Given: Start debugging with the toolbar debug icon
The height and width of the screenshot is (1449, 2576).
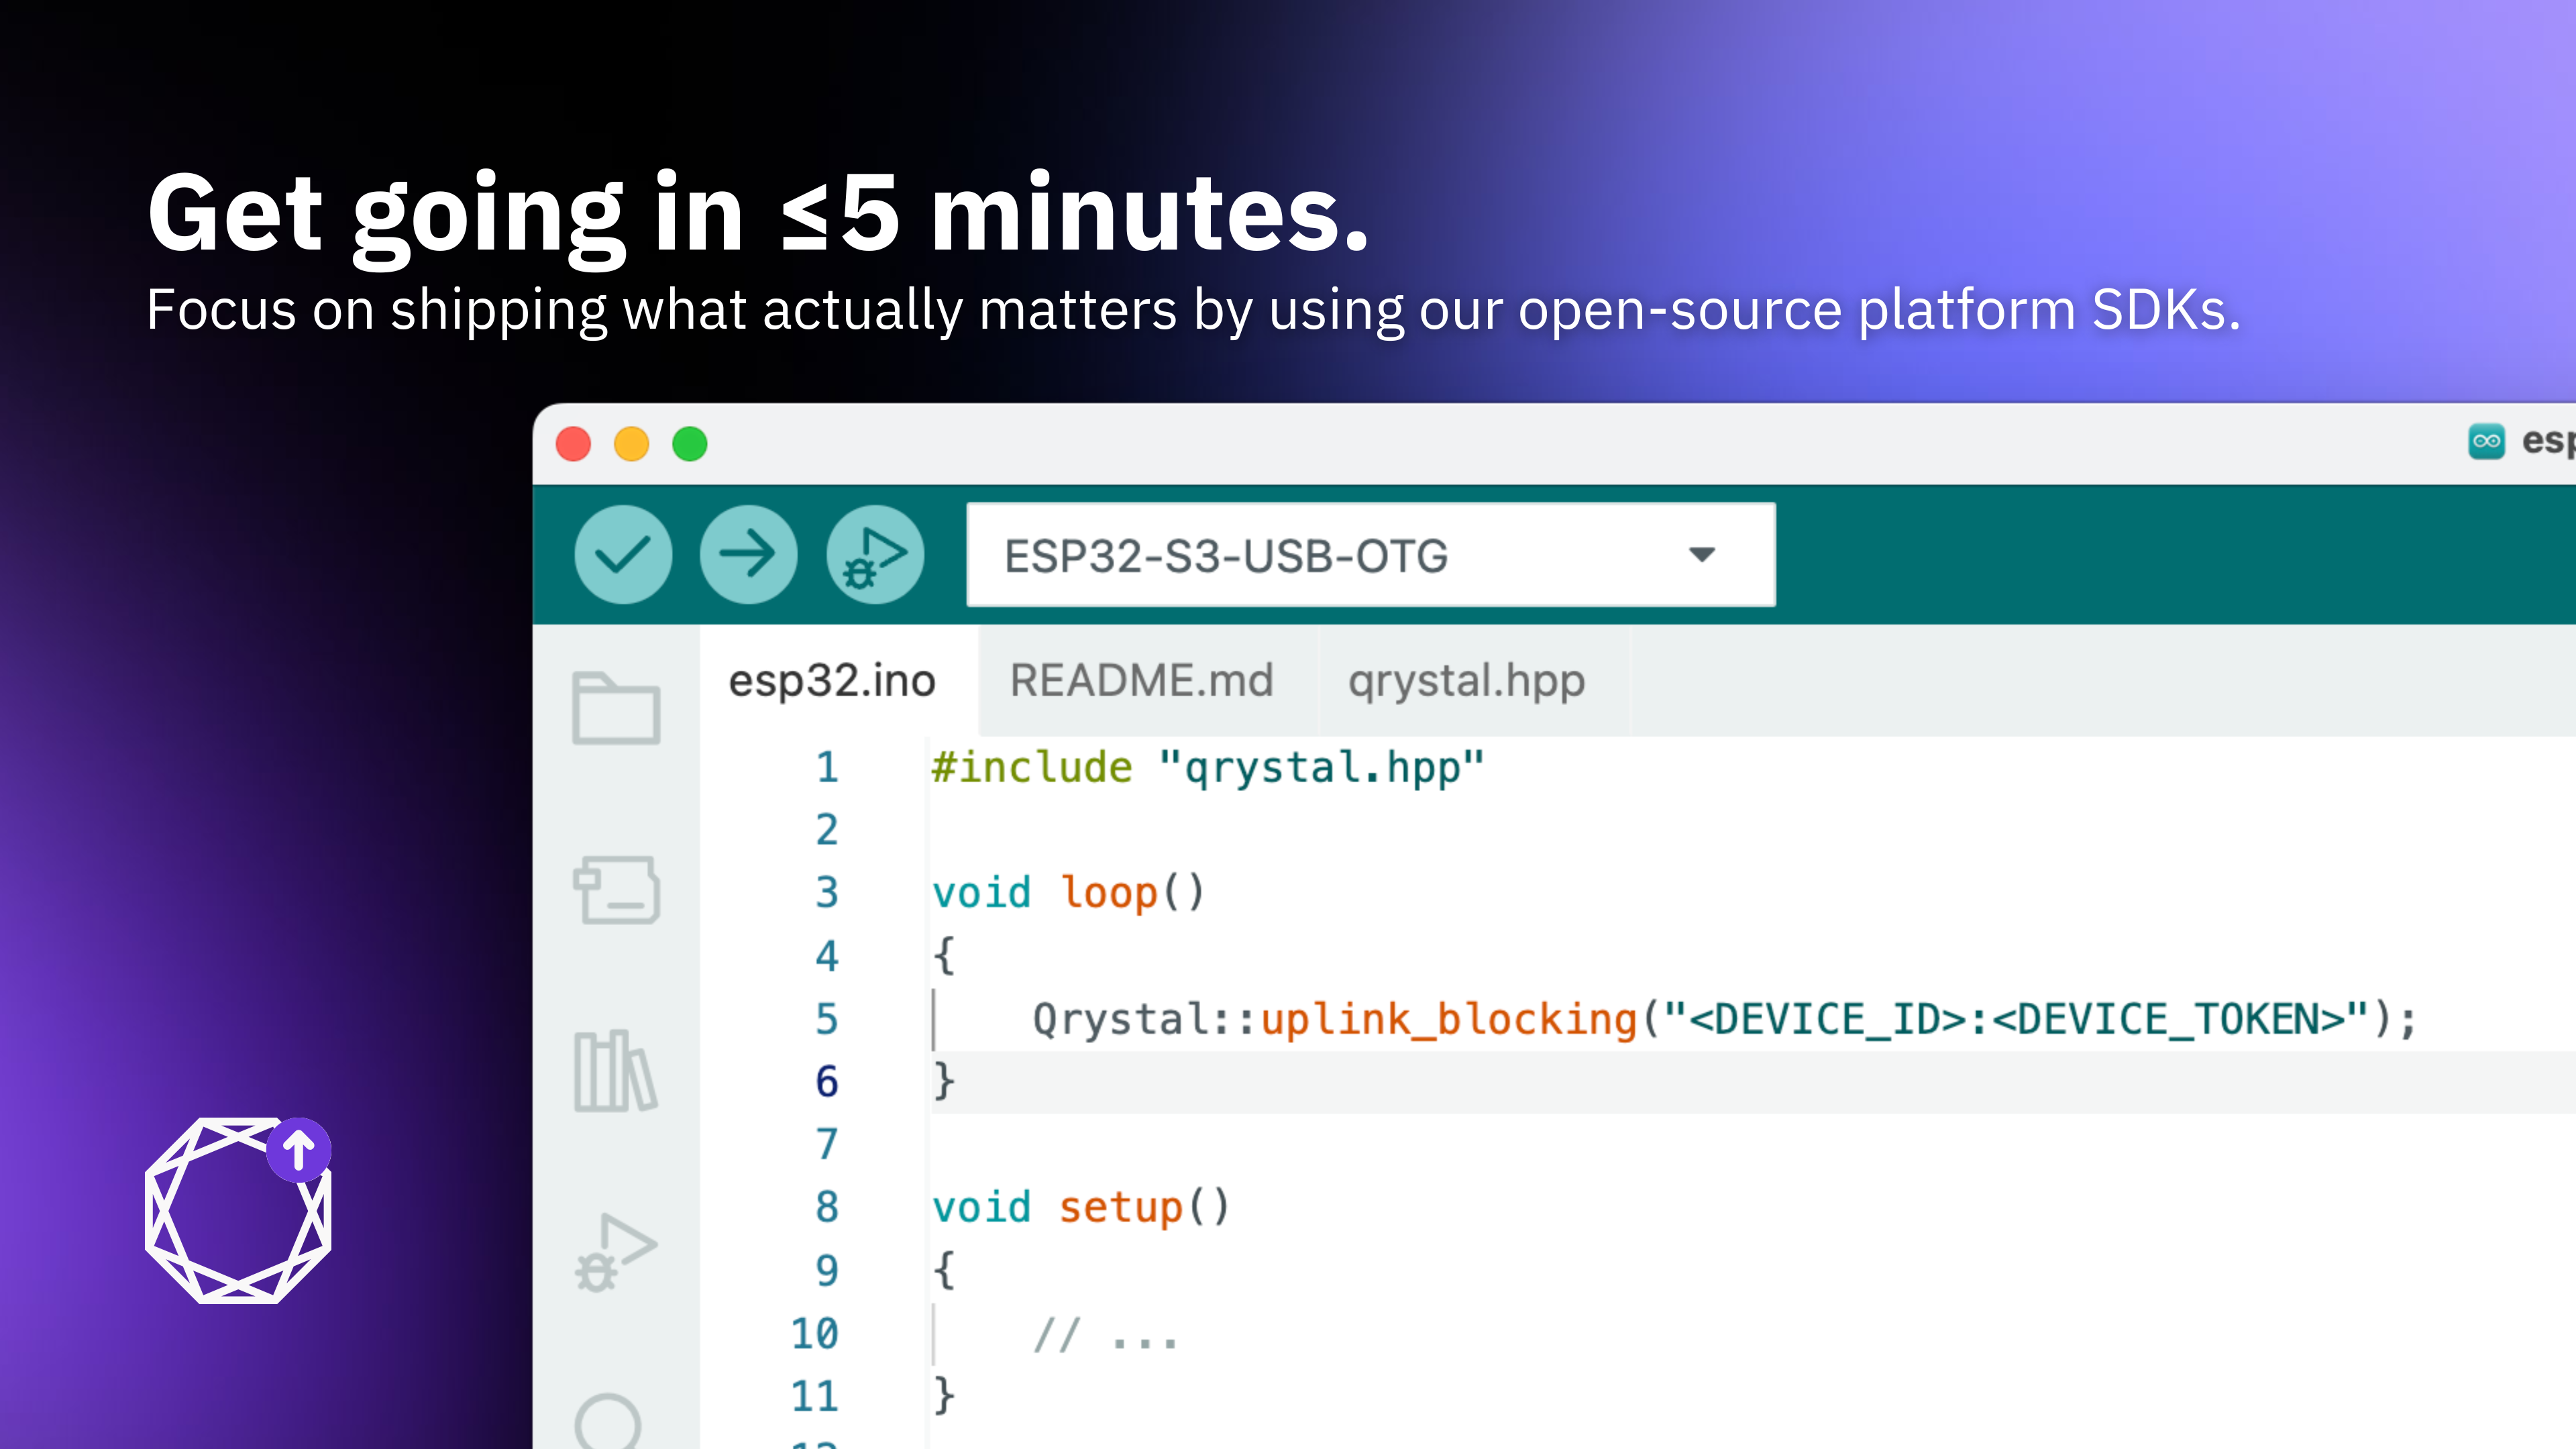Looking at the screenshot, I should pyautogui.click(x=875, y=554).
